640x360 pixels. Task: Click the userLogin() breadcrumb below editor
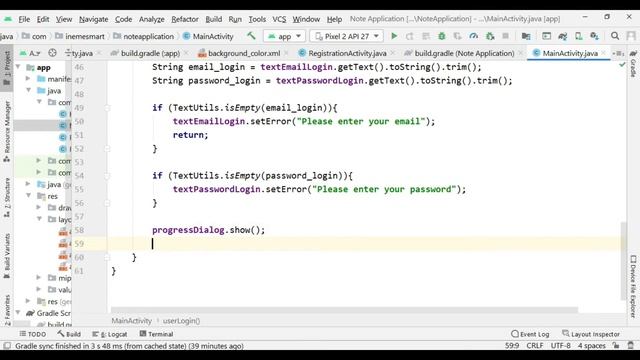[x=181, y=321]
